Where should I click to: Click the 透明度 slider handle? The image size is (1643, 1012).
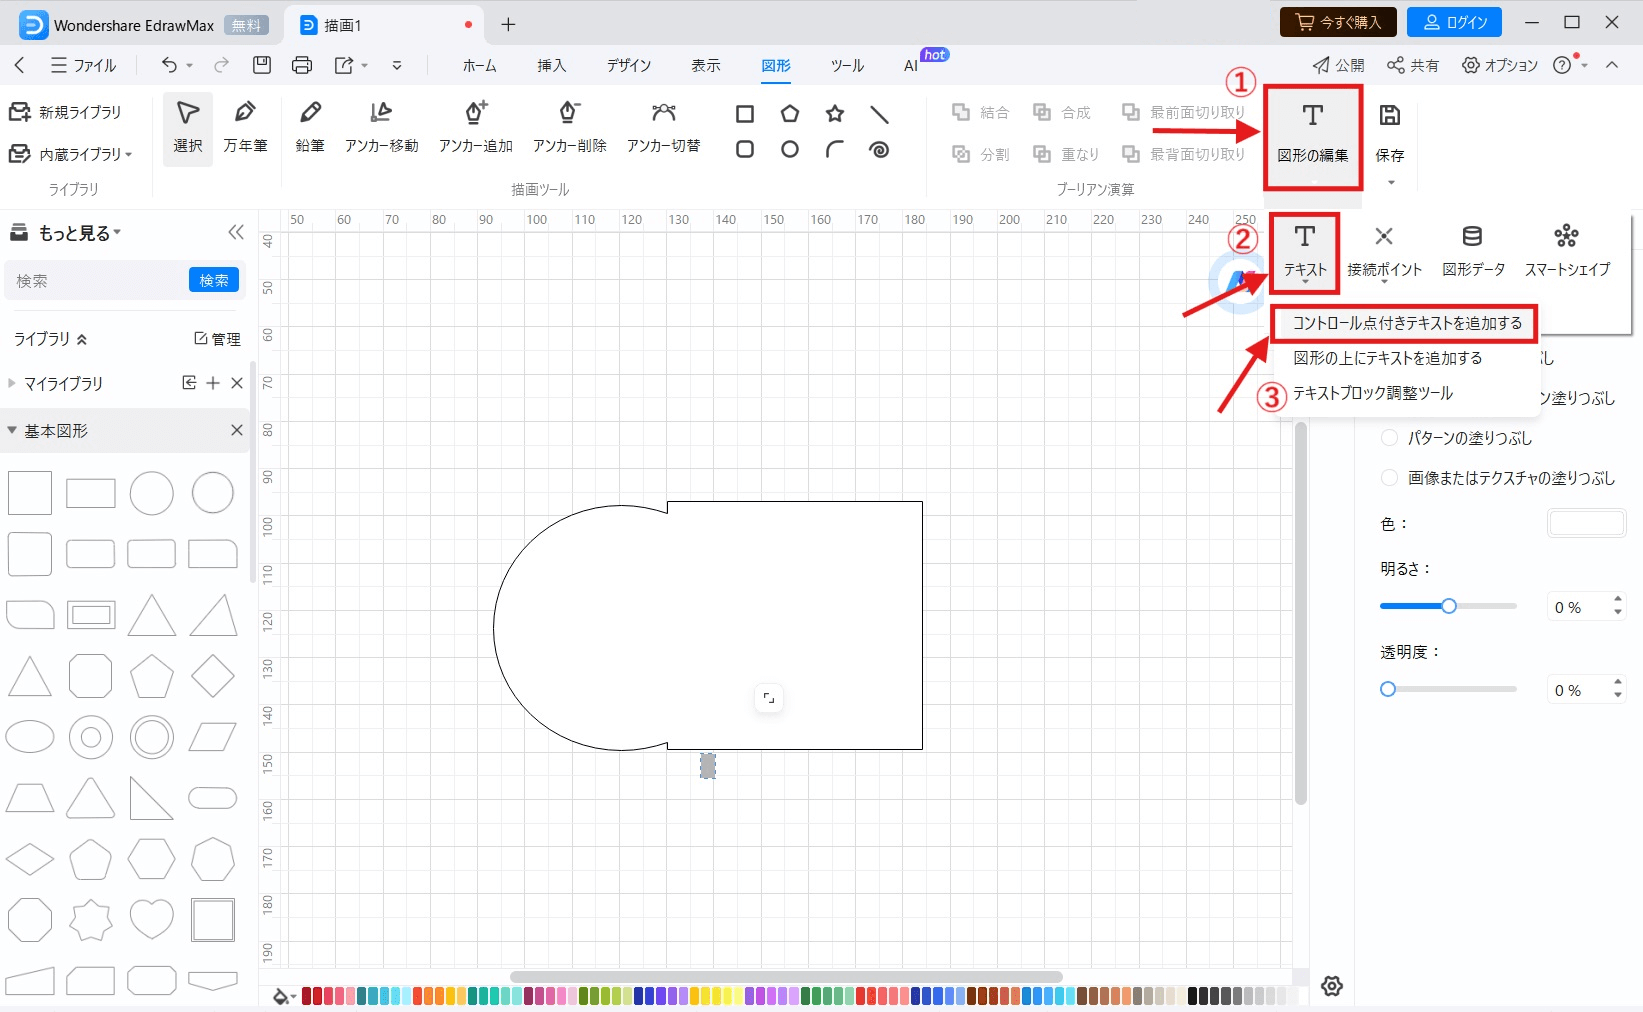pos(1388,689)
